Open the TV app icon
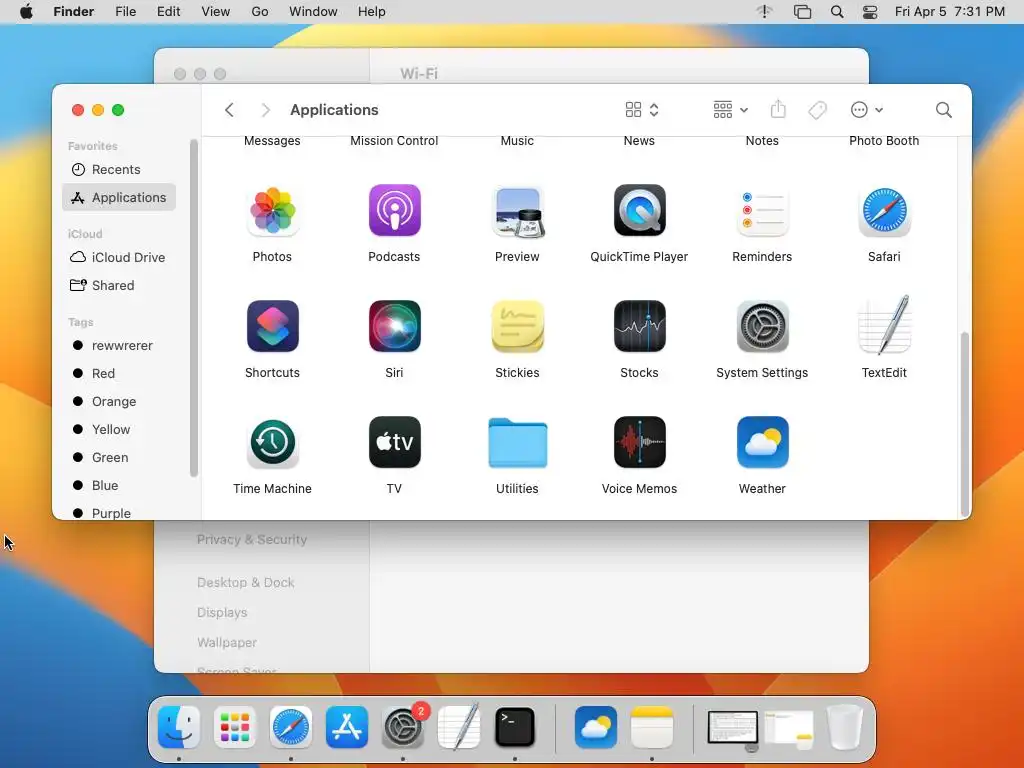 394,442
